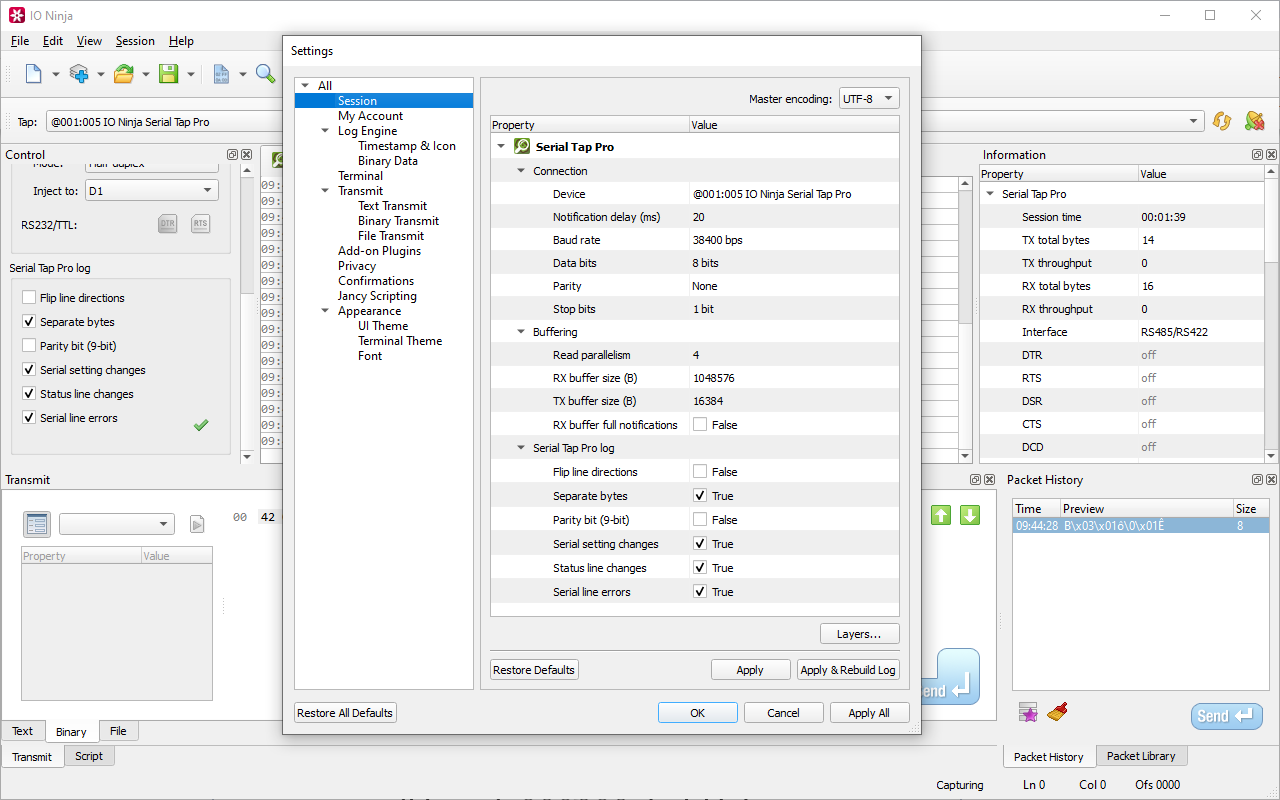The width and height of the screenshot is (1280, 800).
Task: Click Restore All Defaults button
Action: 345,713
